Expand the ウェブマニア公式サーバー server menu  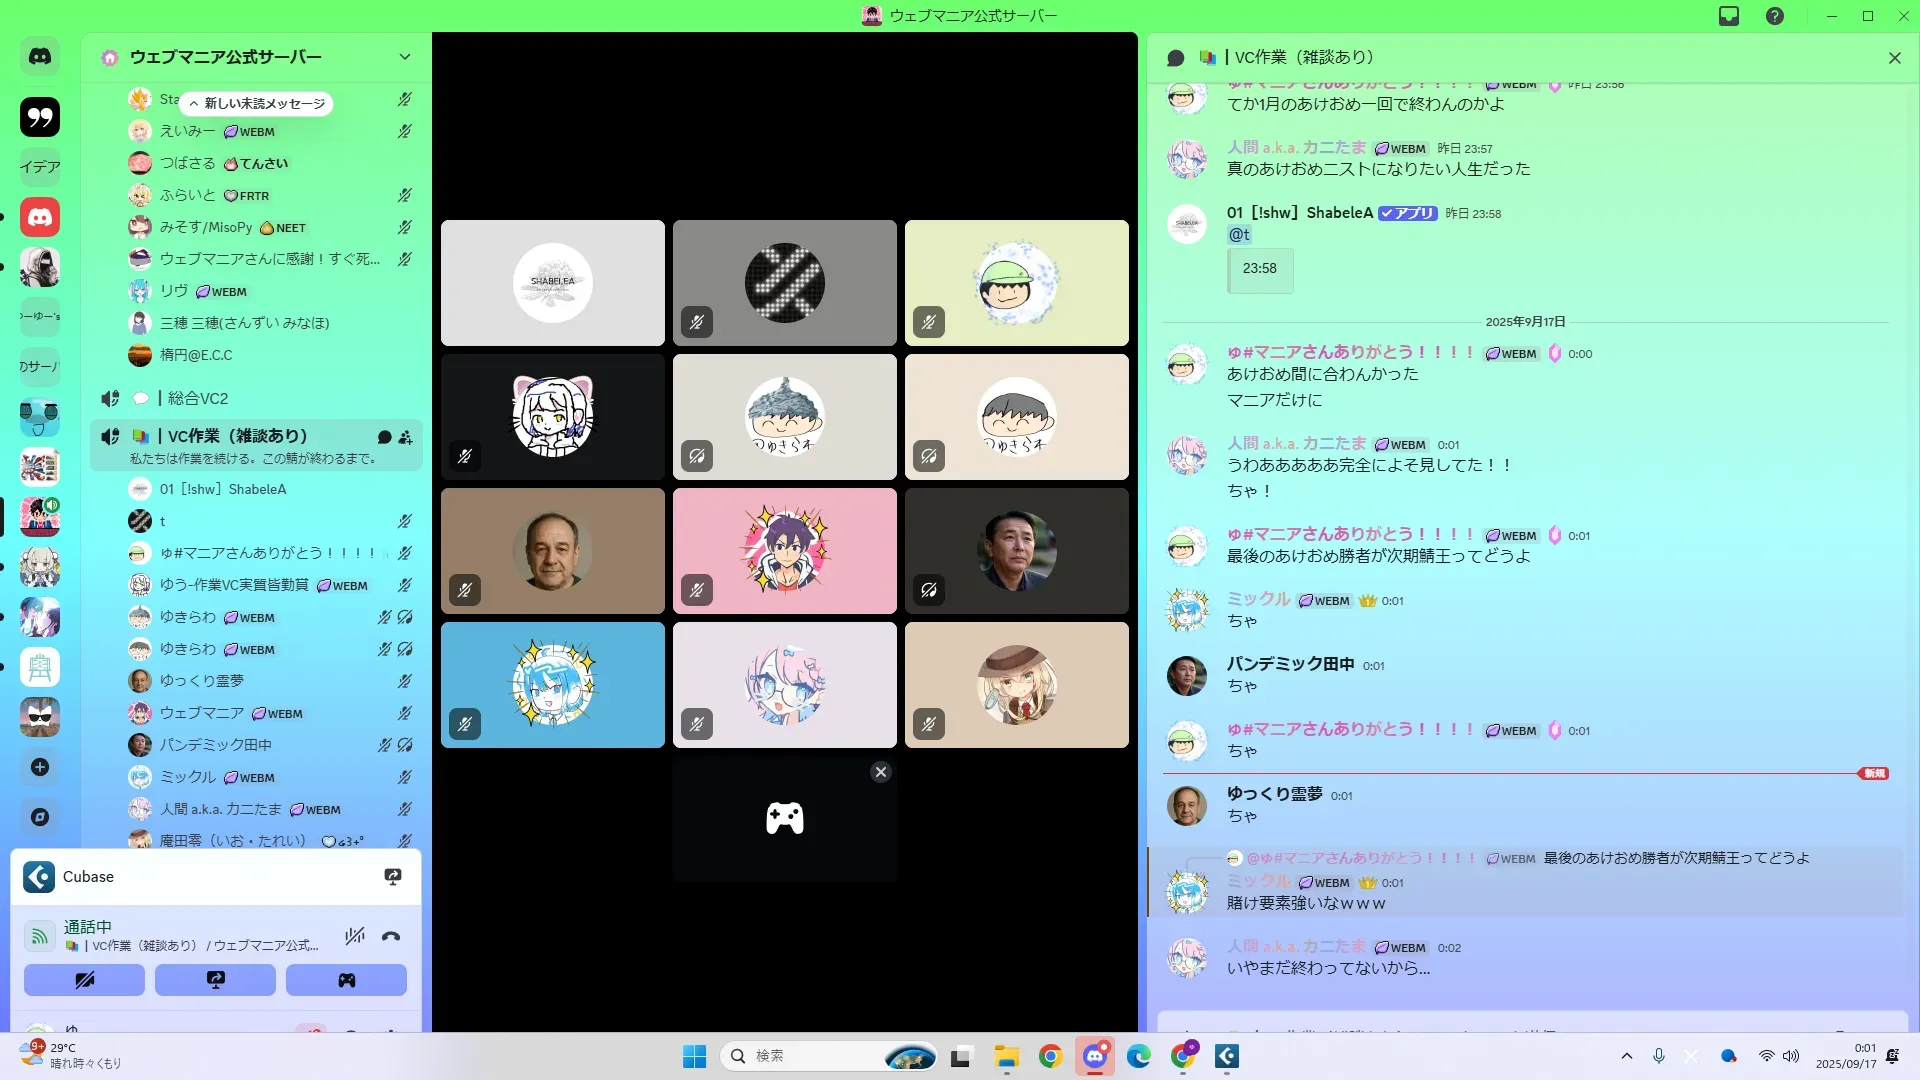coord(405,57)
